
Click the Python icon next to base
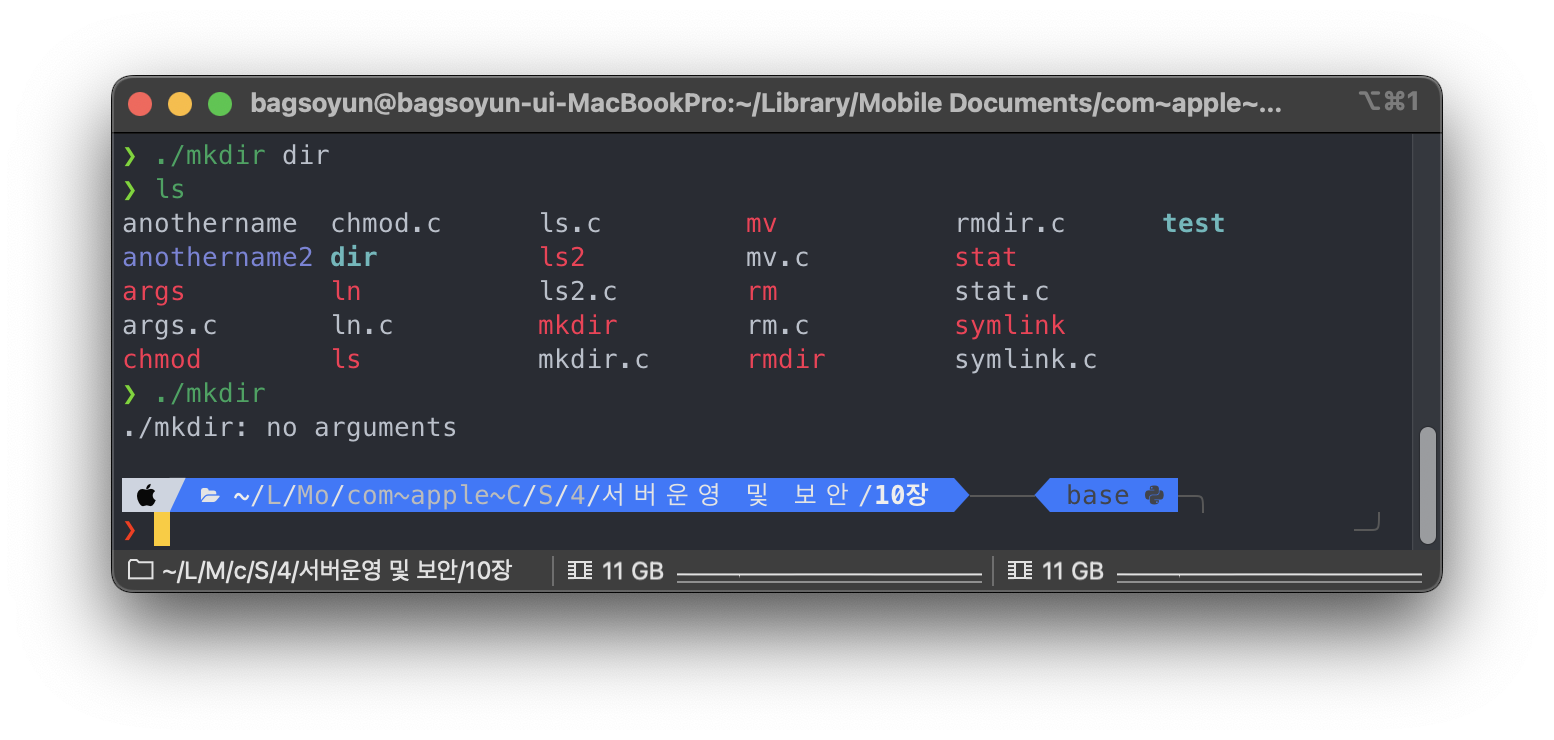(x=1154, y=495)
